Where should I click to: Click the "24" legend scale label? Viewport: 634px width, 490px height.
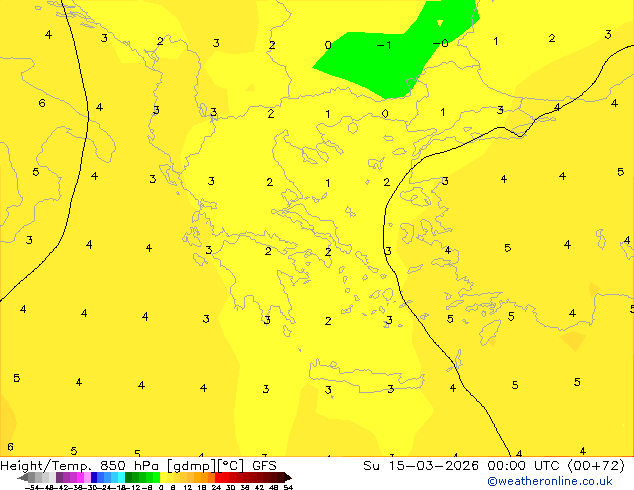[x=216, y=487]
